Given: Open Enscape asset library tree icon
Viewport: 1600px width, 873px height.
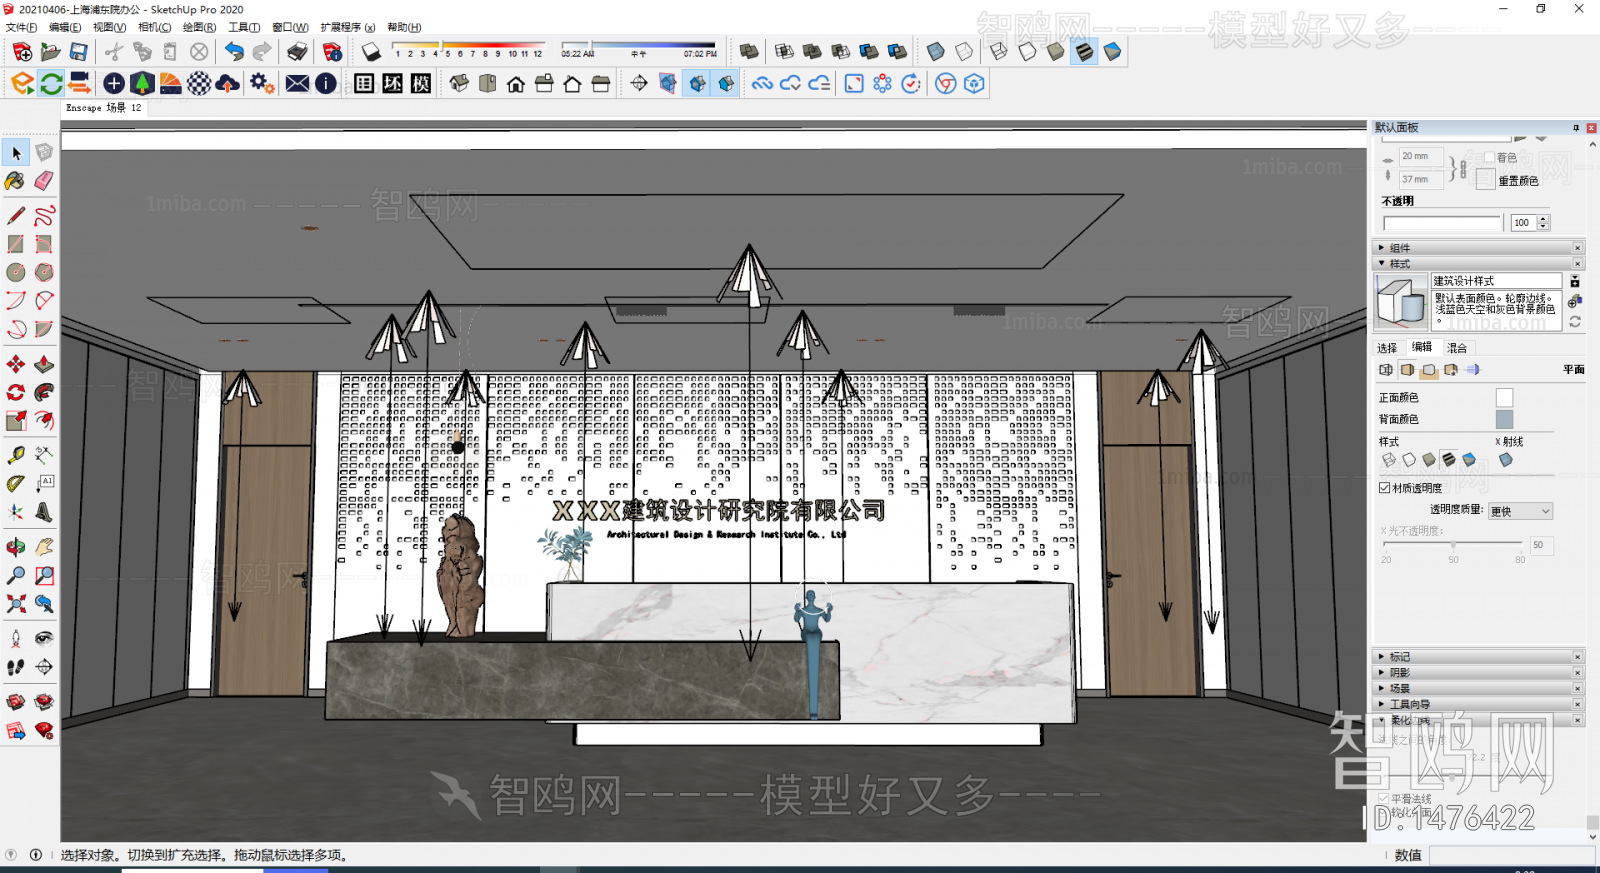Looking at the screenshot, I should (x=142, y=83).
